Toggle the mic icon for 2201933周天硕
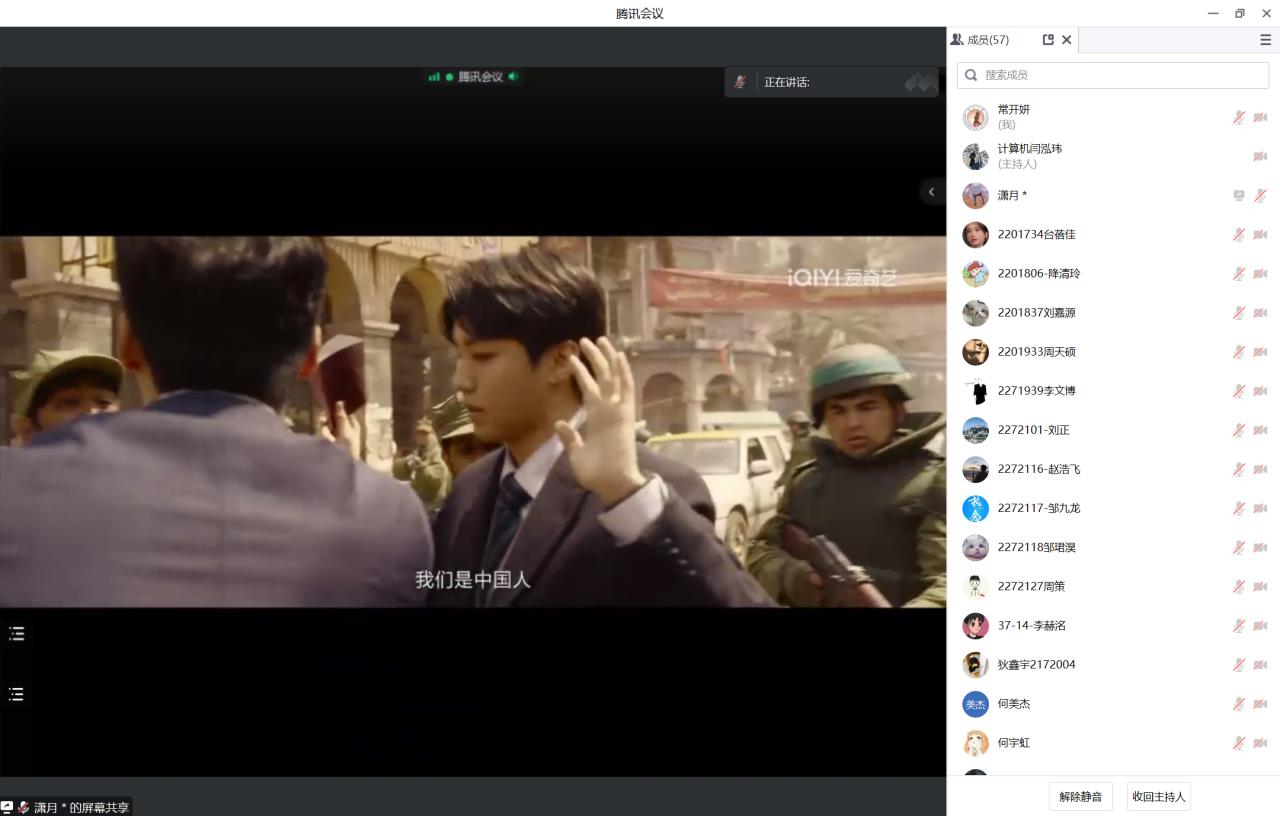This screenshot has height=816, width=1280. click(x=1239, y=352)
